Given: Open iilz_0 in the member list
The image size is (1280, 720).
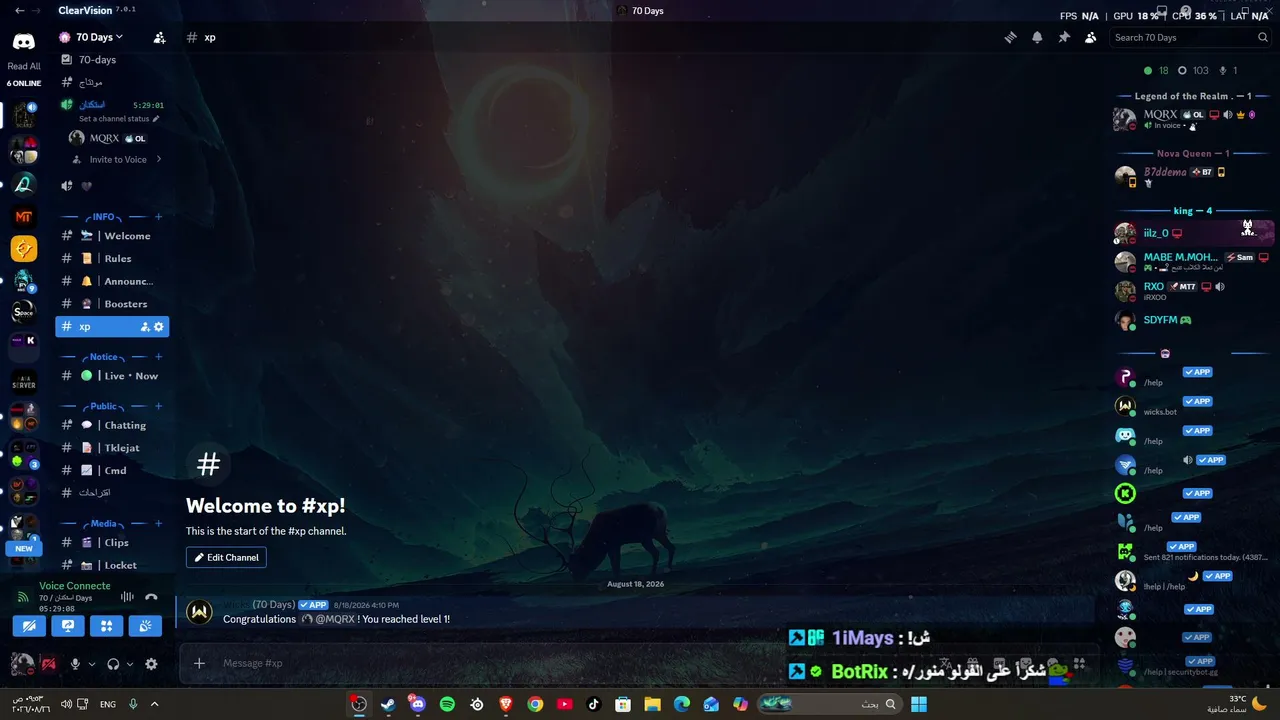Looking at the screenshot, I should tap(1192, 233).
